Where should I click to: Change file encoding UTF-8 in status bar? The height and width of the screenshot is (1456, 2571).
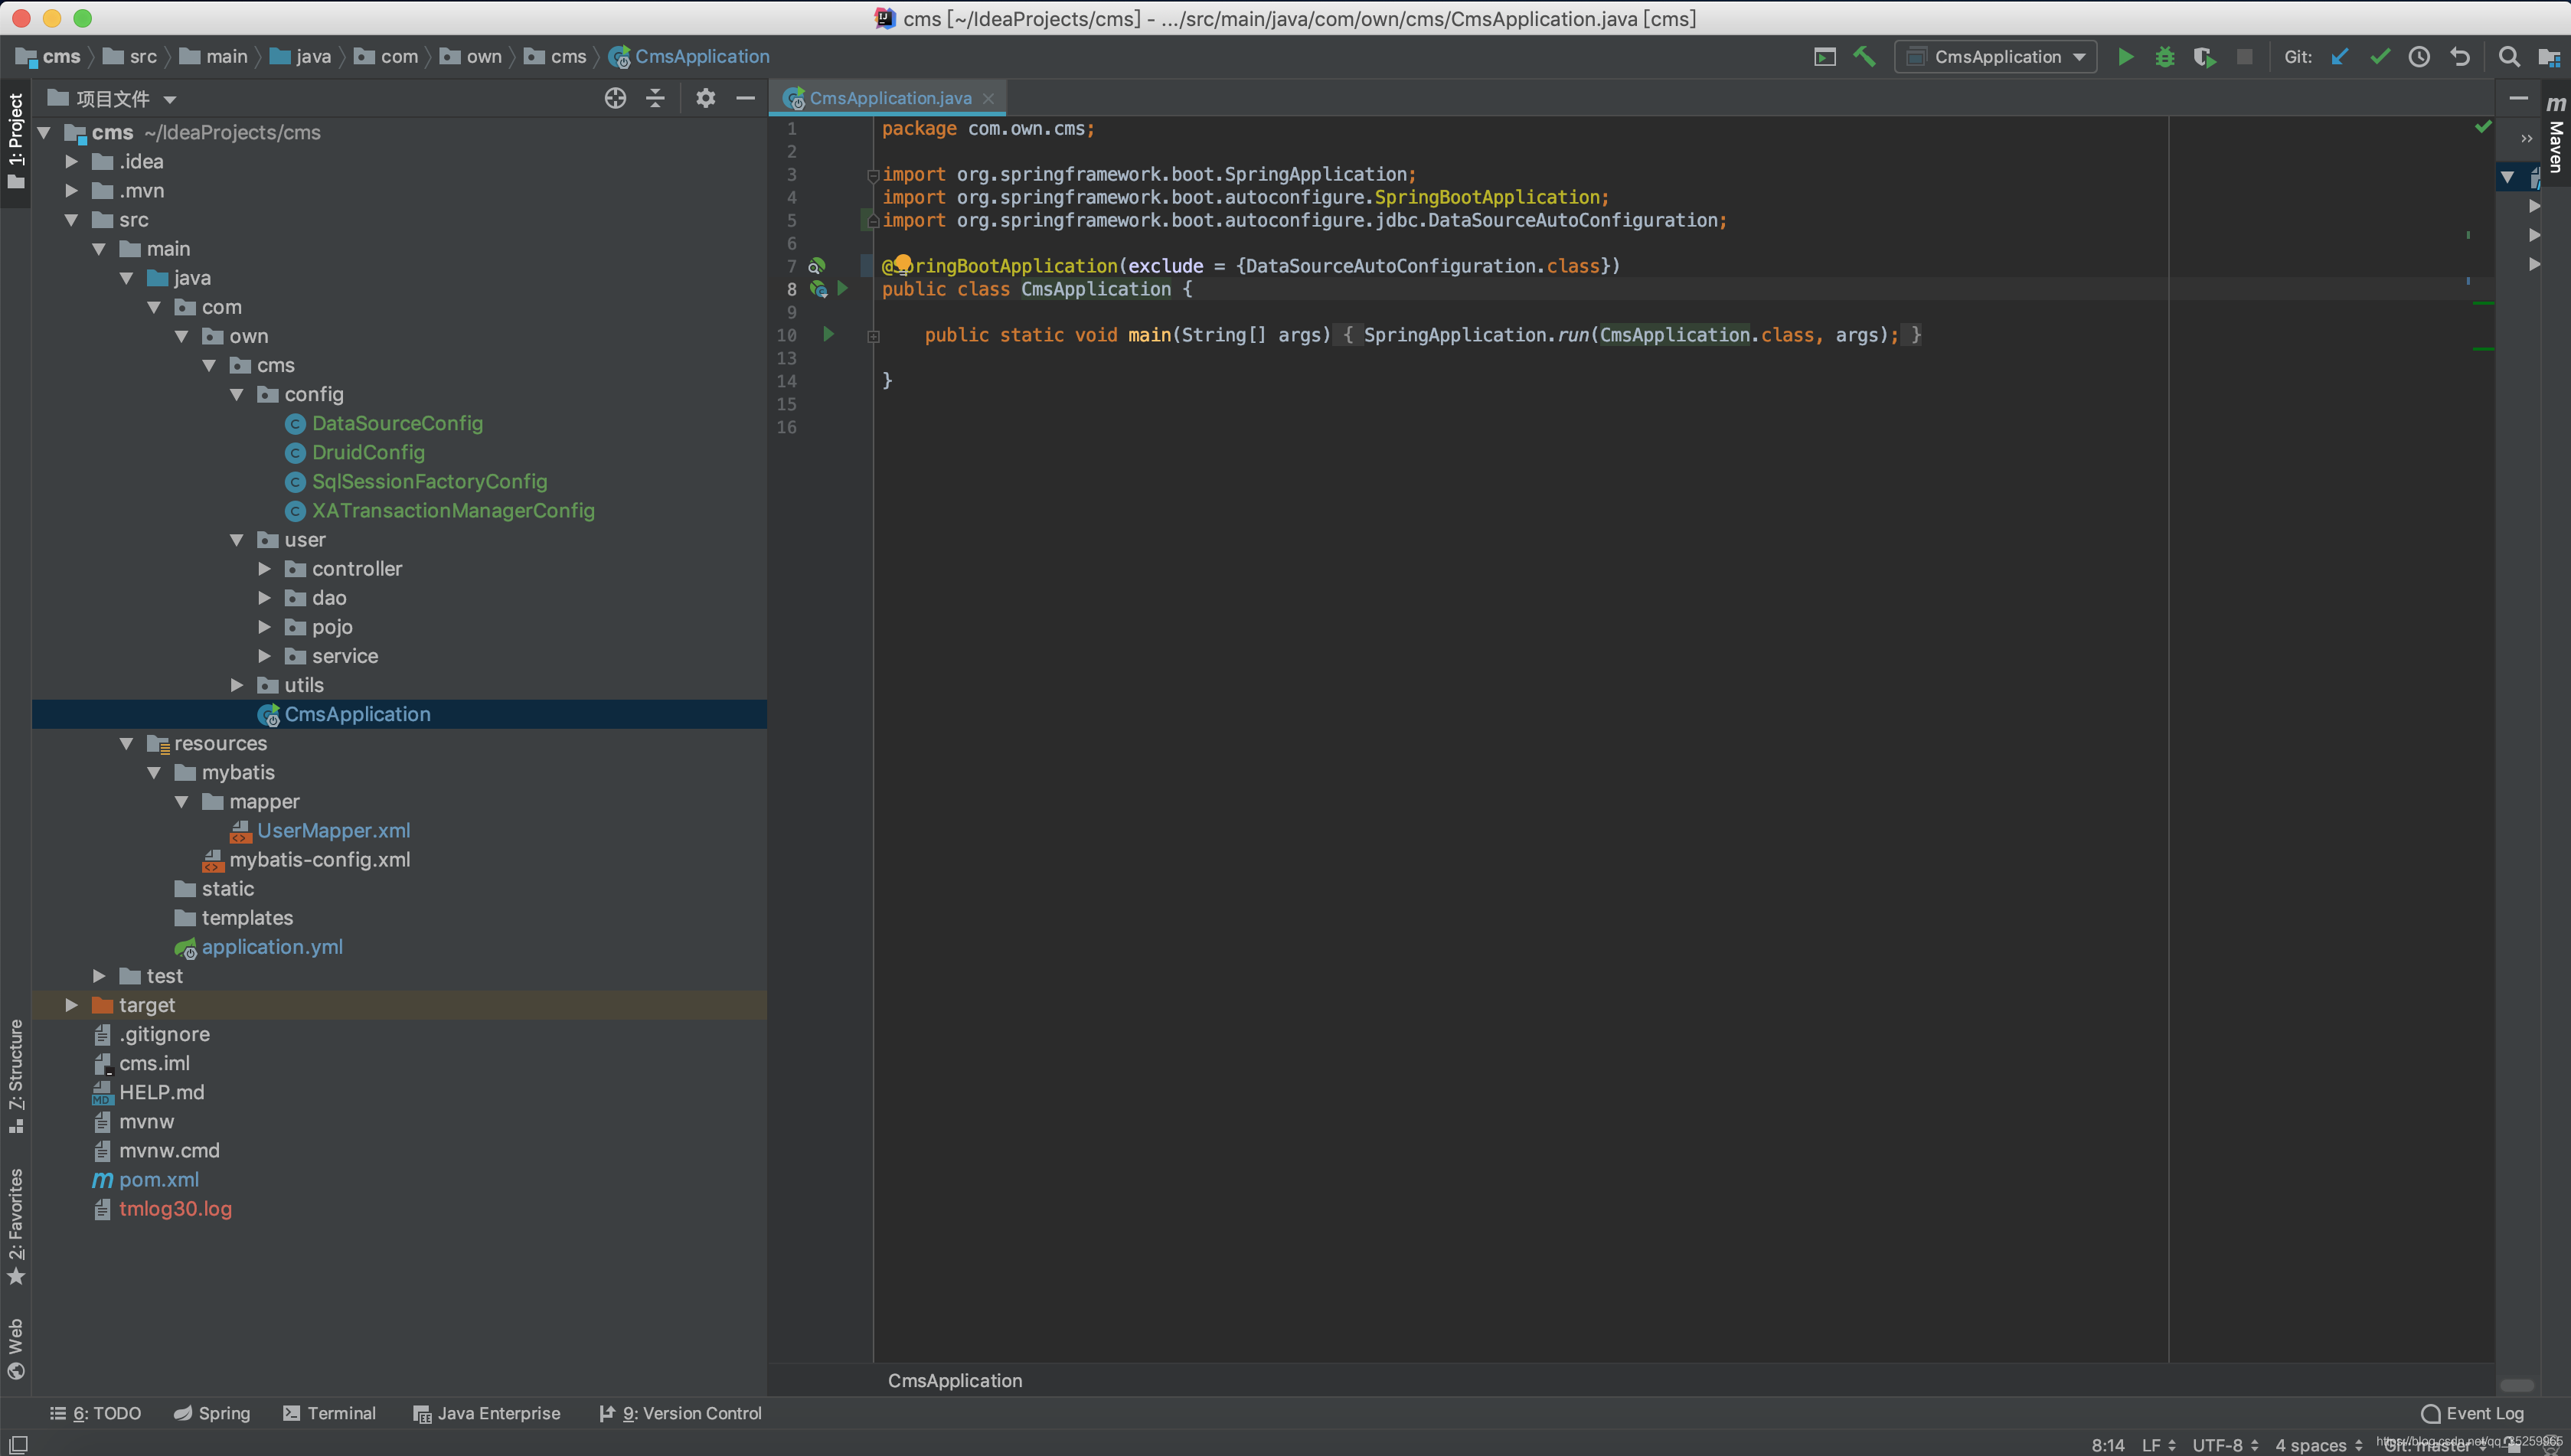point(2224,1445)
